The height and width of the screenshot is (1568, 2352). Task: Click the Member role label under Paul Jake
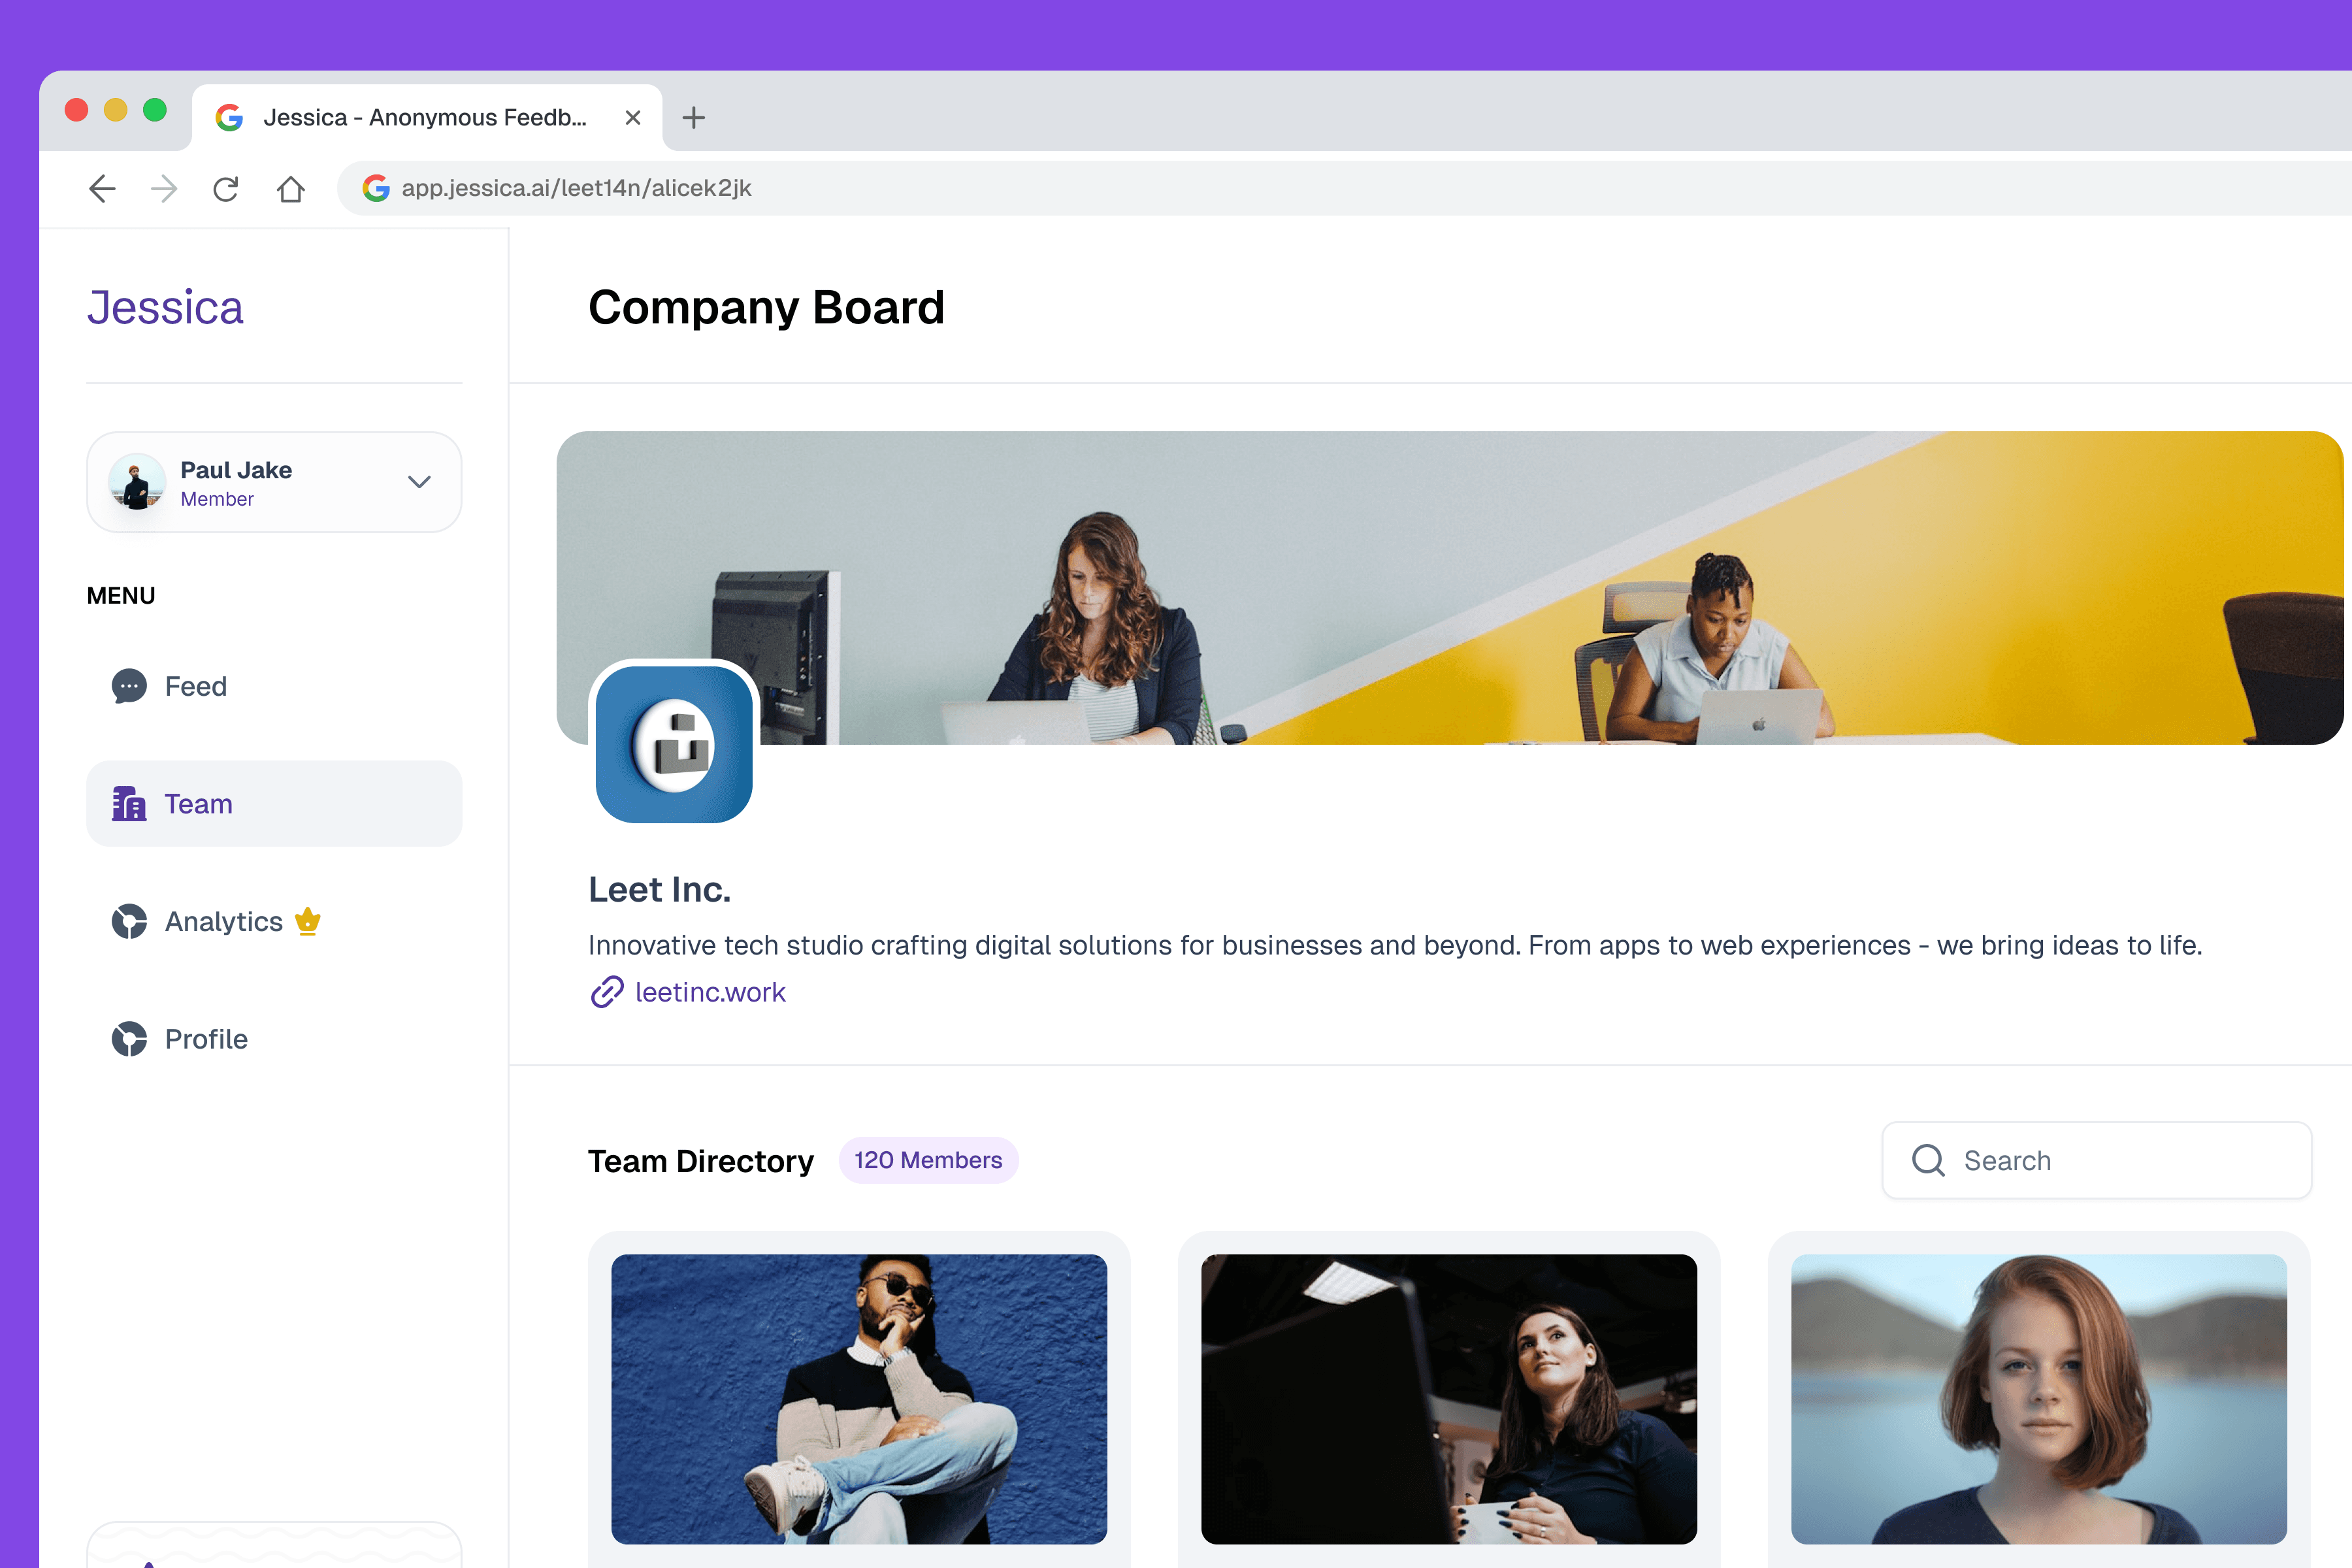click(x=217, y=499)
